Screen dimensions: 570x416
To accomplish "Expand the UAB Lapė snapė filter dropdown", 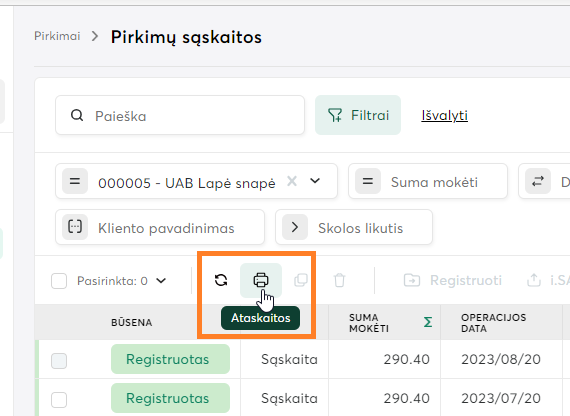I will [315, 181].
